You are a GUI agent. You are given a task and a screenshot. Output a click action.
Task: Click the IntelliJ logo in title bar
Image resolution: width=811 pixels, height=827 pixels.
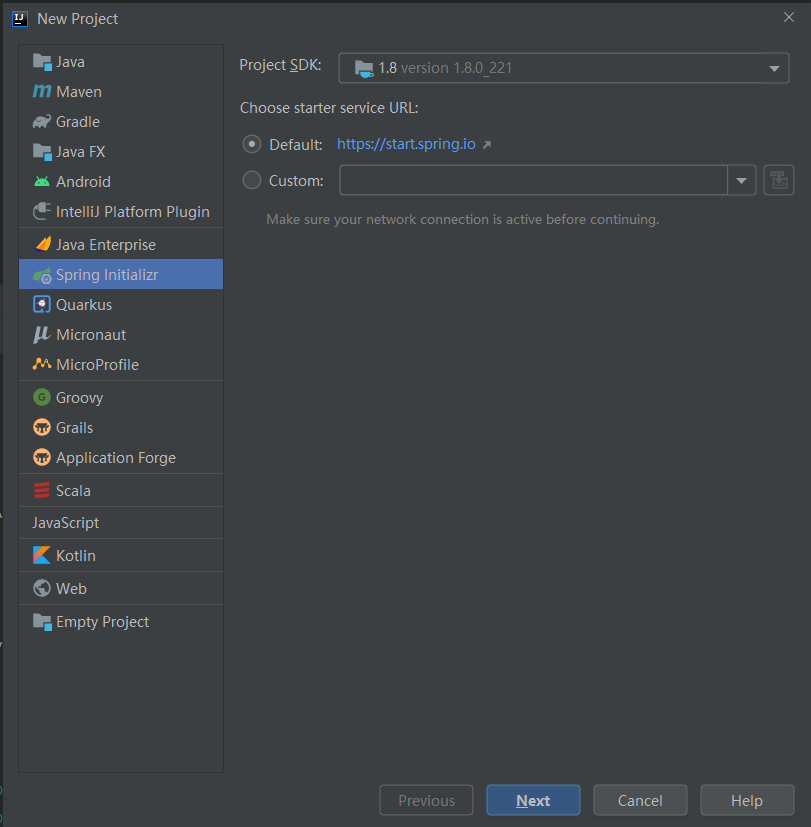pos(20,19)
